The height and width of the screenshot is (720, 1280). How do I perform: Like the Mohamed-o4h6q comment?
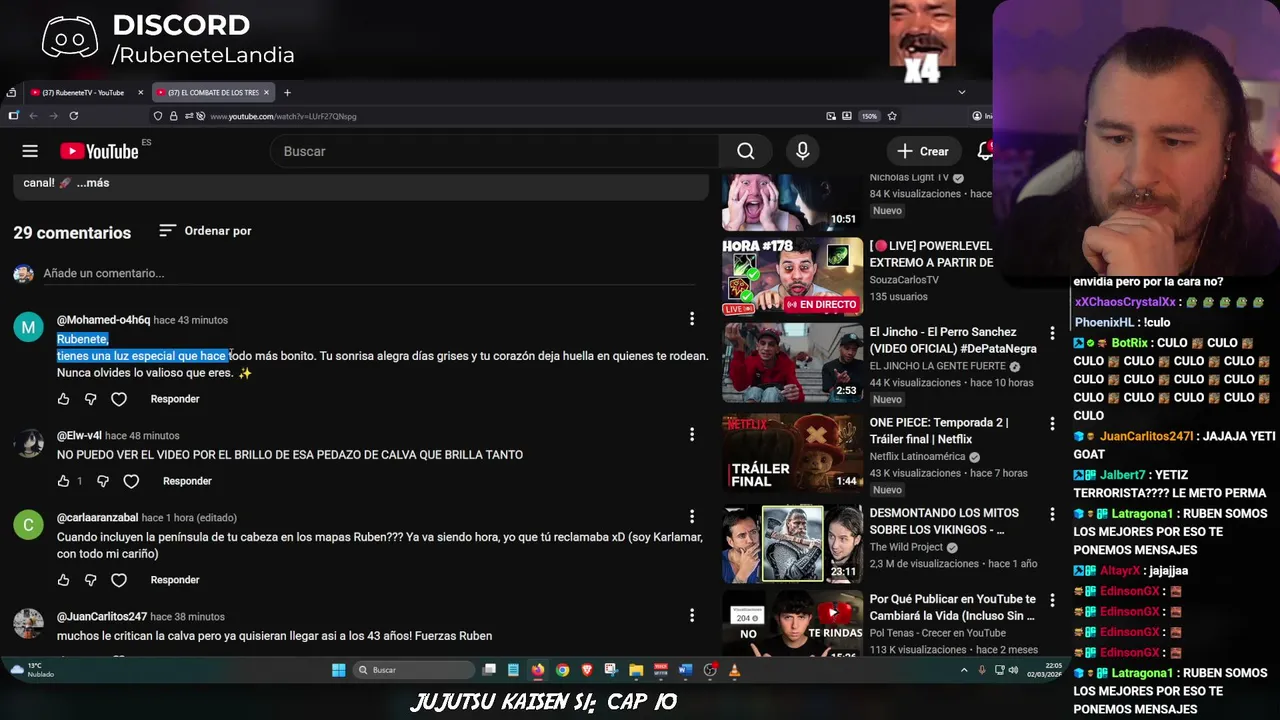click(x=64, y=399)
